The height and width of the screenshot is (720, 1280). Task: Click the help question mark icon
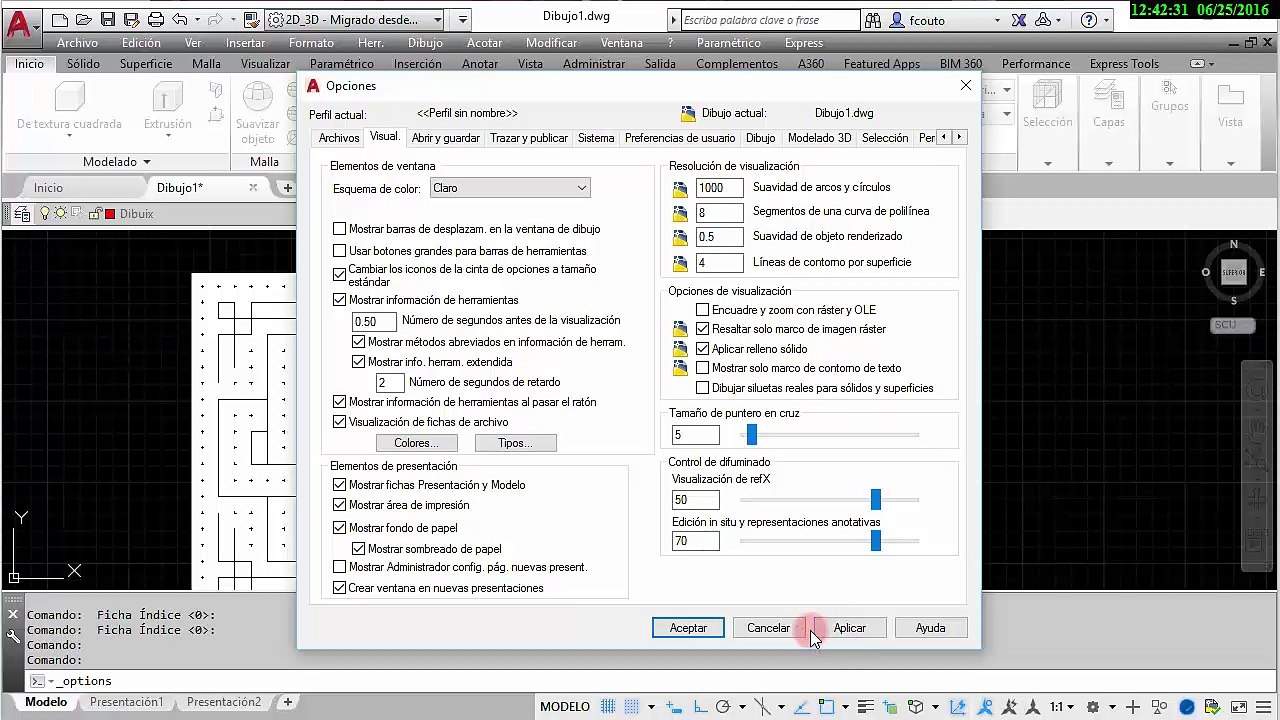click(x=1089, y=20)
